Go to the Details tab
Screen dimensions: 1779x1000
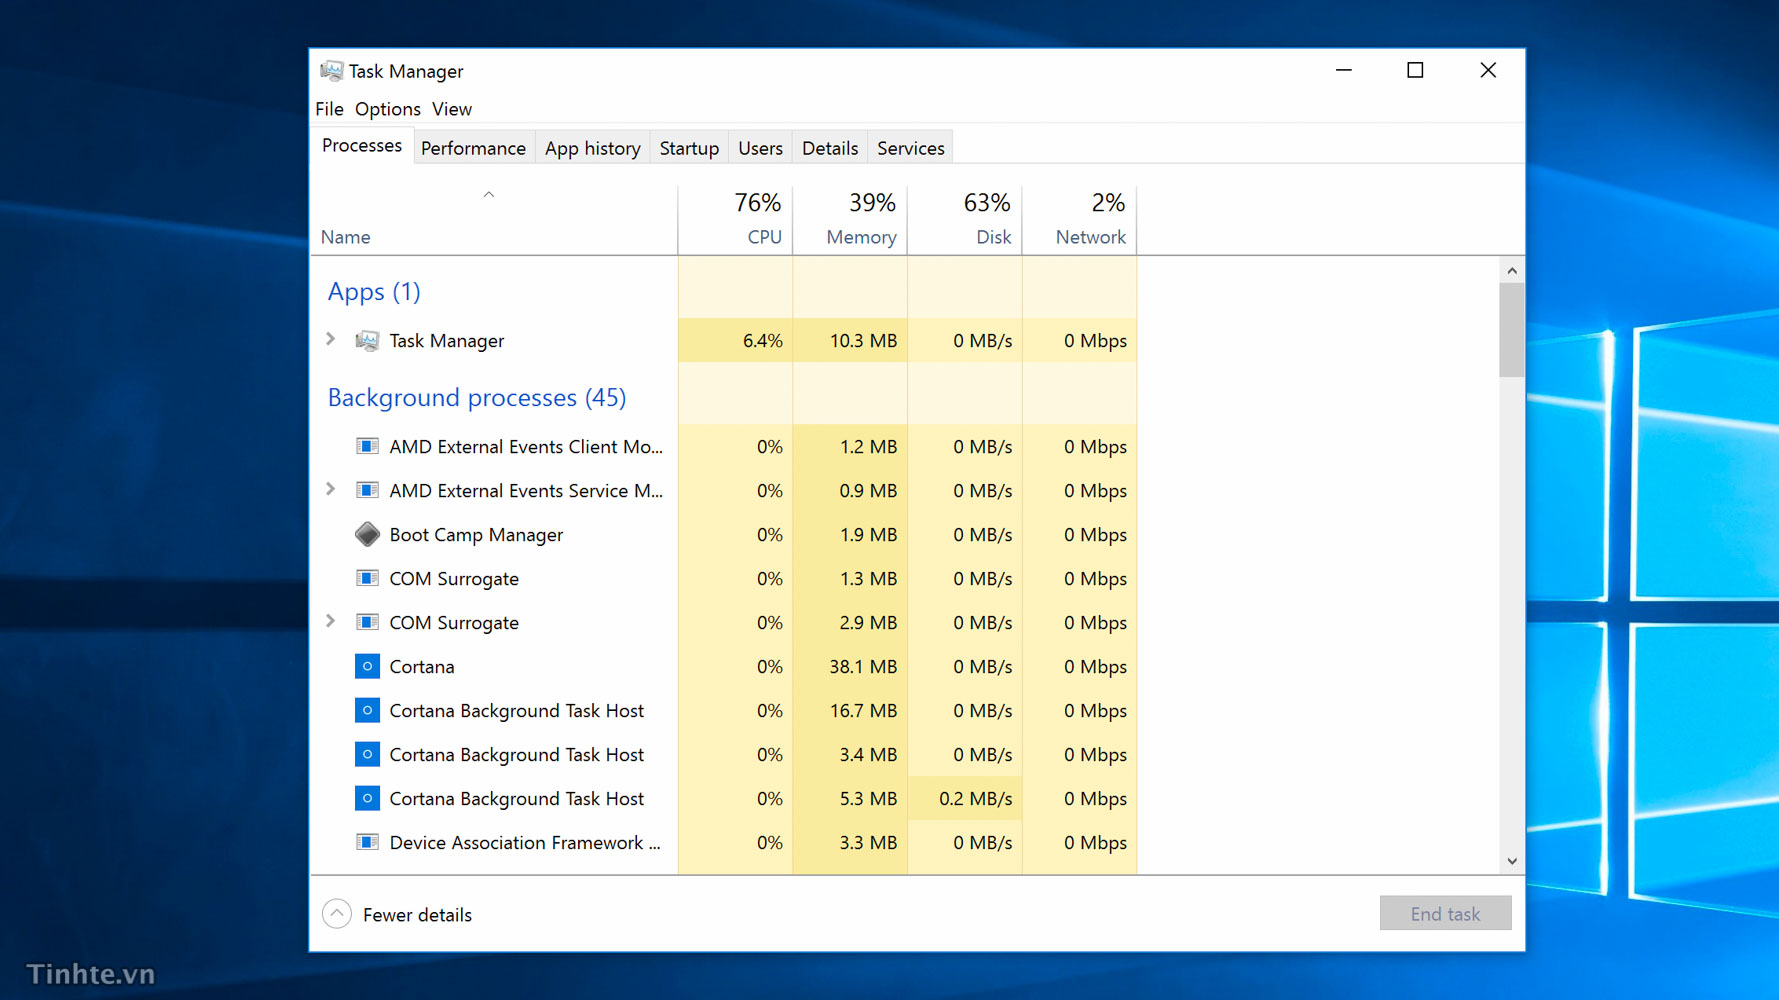click(830, 148)
